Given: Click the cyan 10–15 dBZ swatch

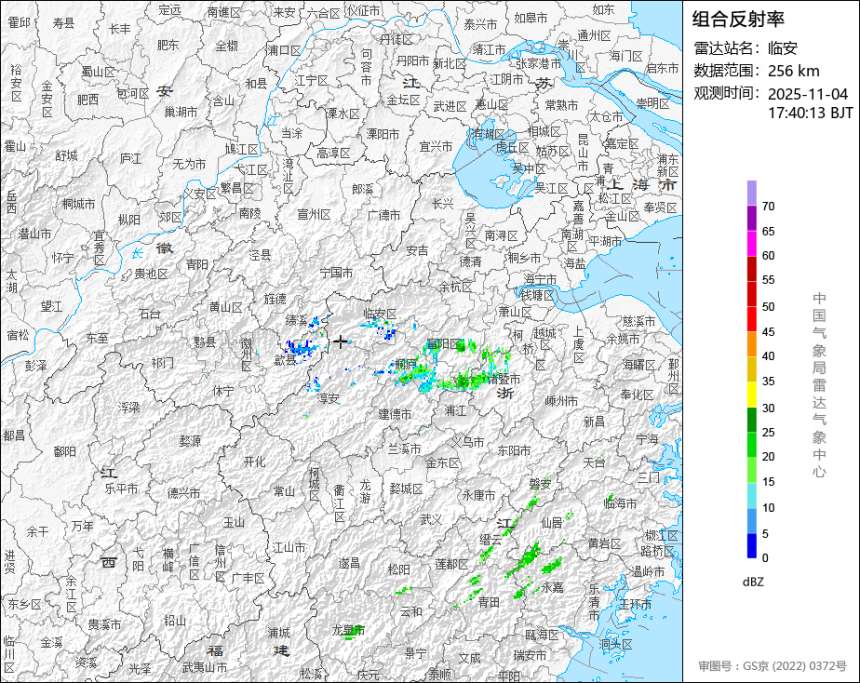Looking at the screenshot, I should tap(751, 495).
